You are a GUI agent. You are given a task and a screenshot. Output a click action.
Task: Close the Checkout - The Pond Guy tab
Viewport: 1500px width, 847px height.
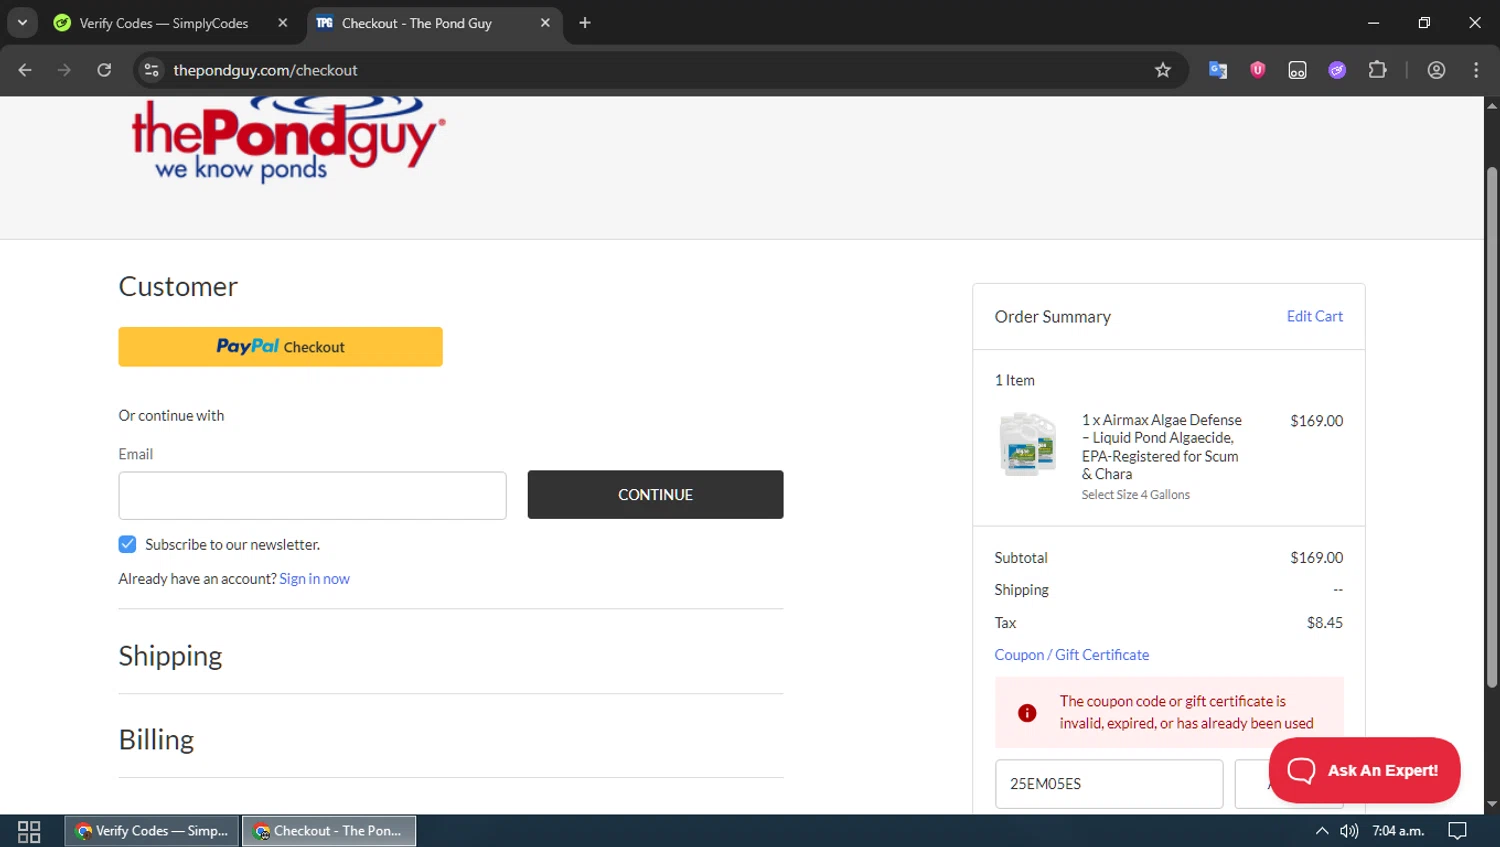coord(545,23)
